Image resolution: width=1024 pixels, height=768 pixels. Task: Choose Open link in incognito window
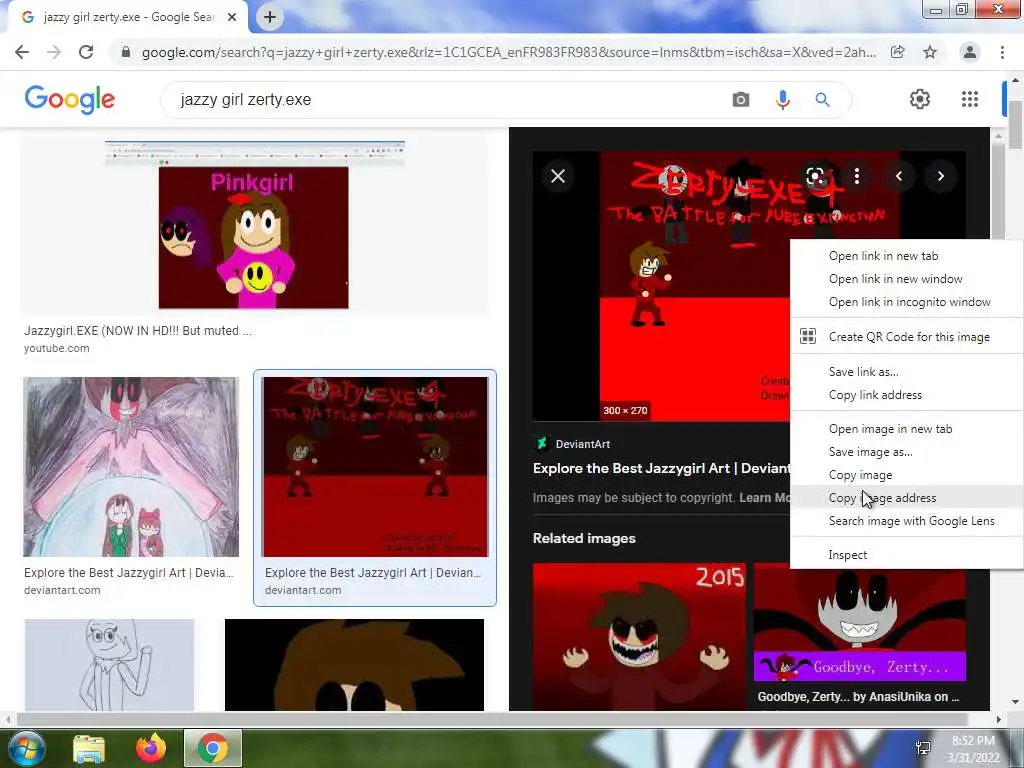(906, 302)
